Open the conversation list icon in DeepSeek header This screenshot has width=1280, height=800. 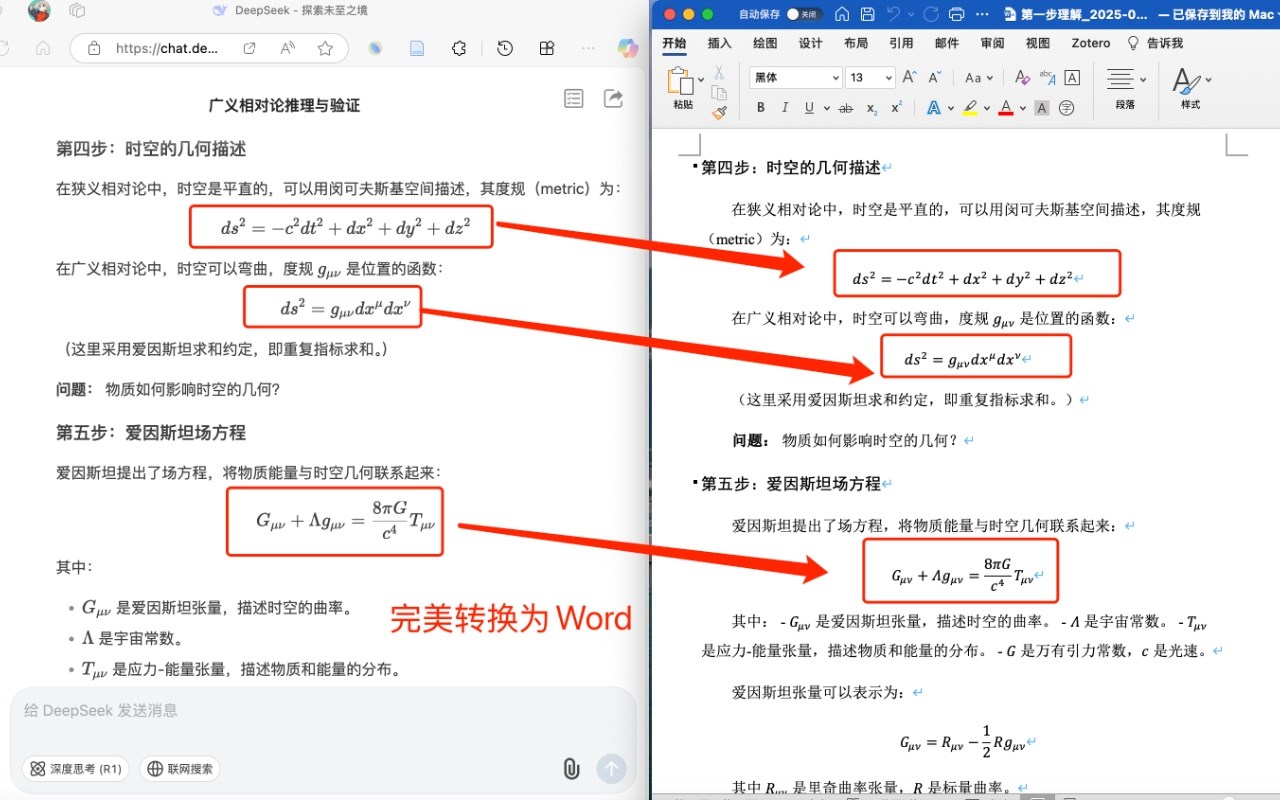click(573, 98)
